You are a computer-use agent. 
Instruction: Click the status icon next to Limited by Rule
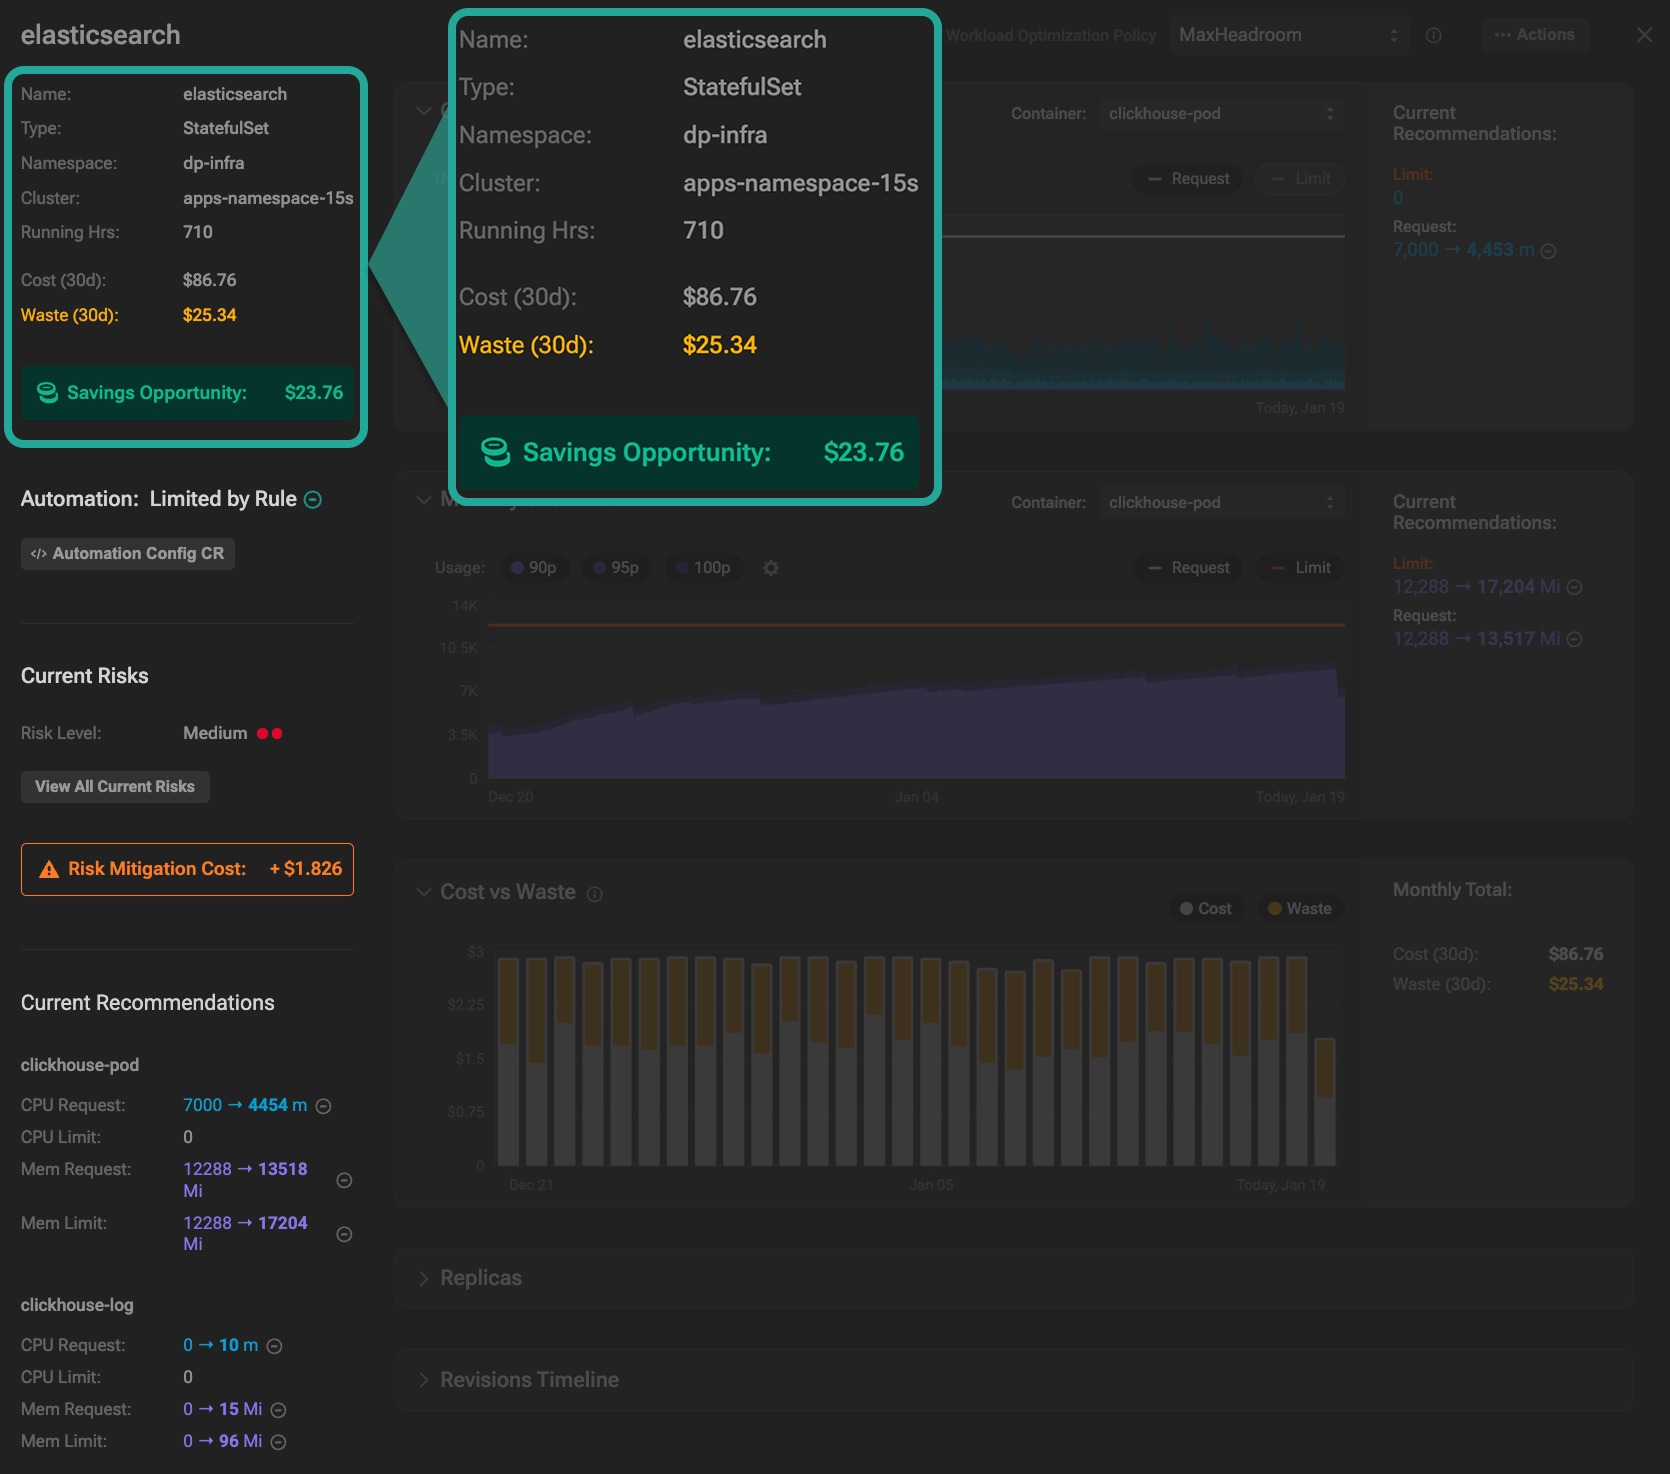click(x=313, y=500)
